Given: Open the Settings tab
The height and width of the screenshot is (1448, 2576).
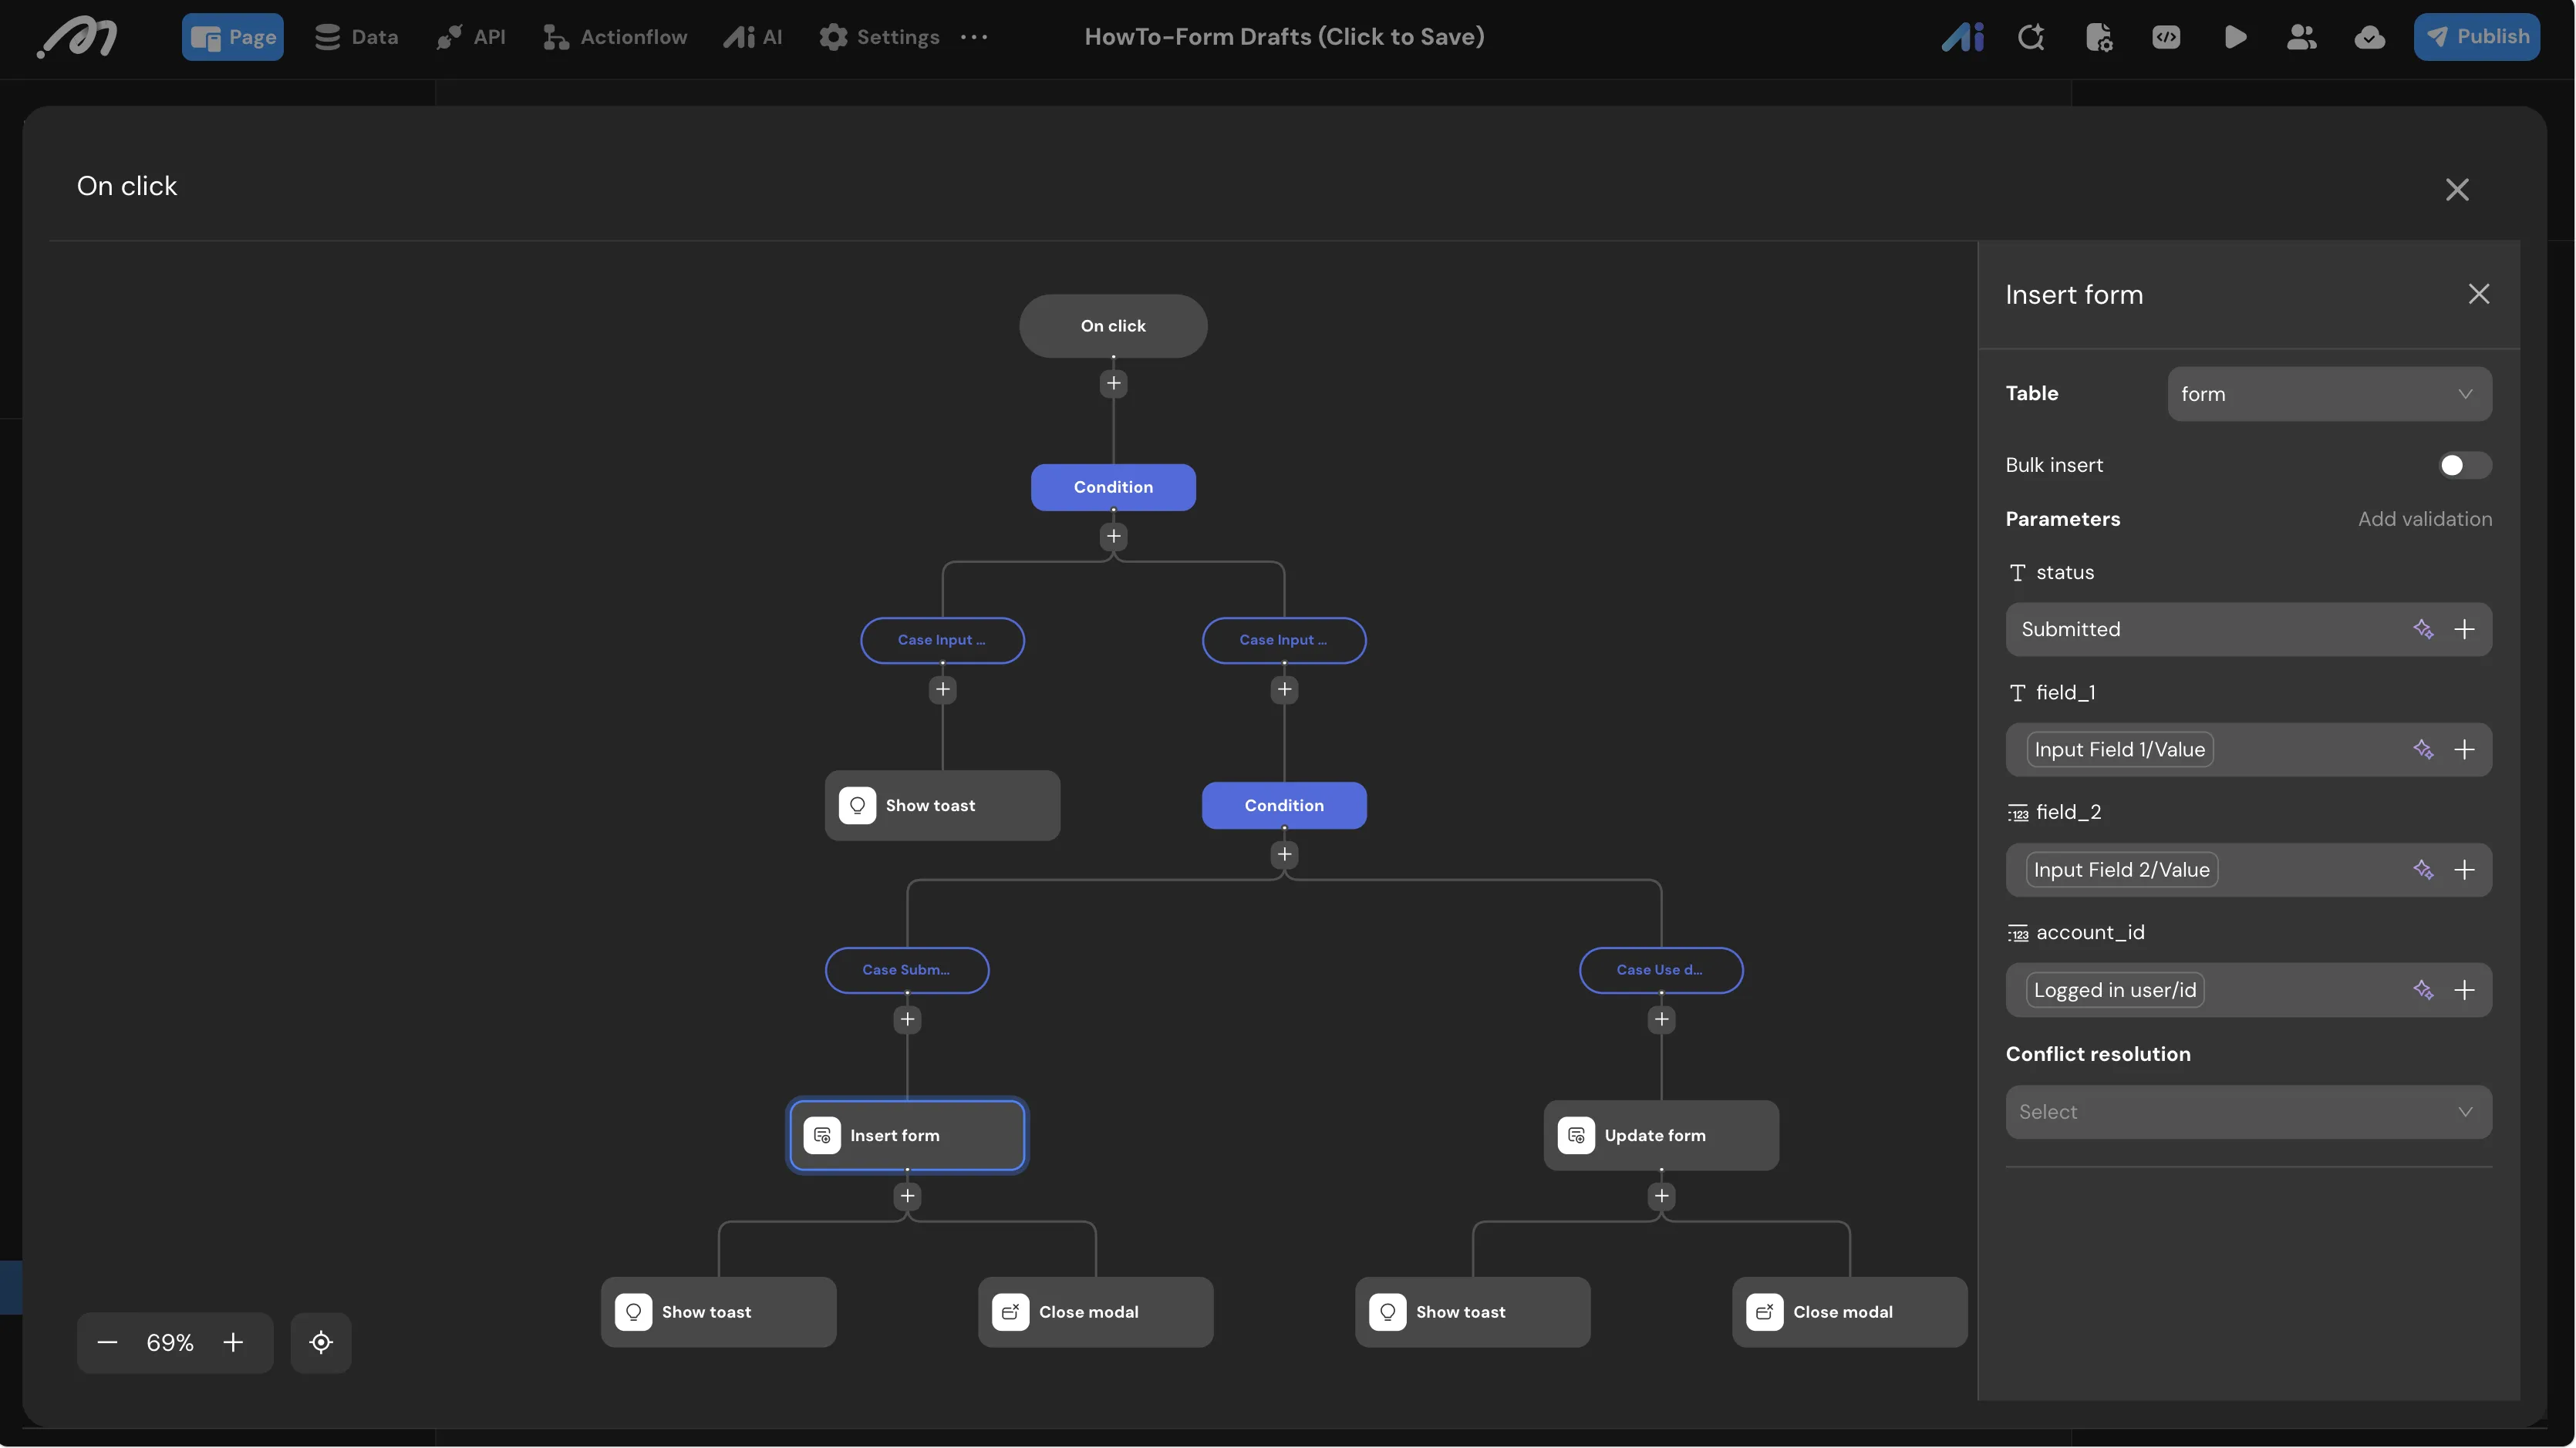Looking at the screenshot, I should coord(879,37).
